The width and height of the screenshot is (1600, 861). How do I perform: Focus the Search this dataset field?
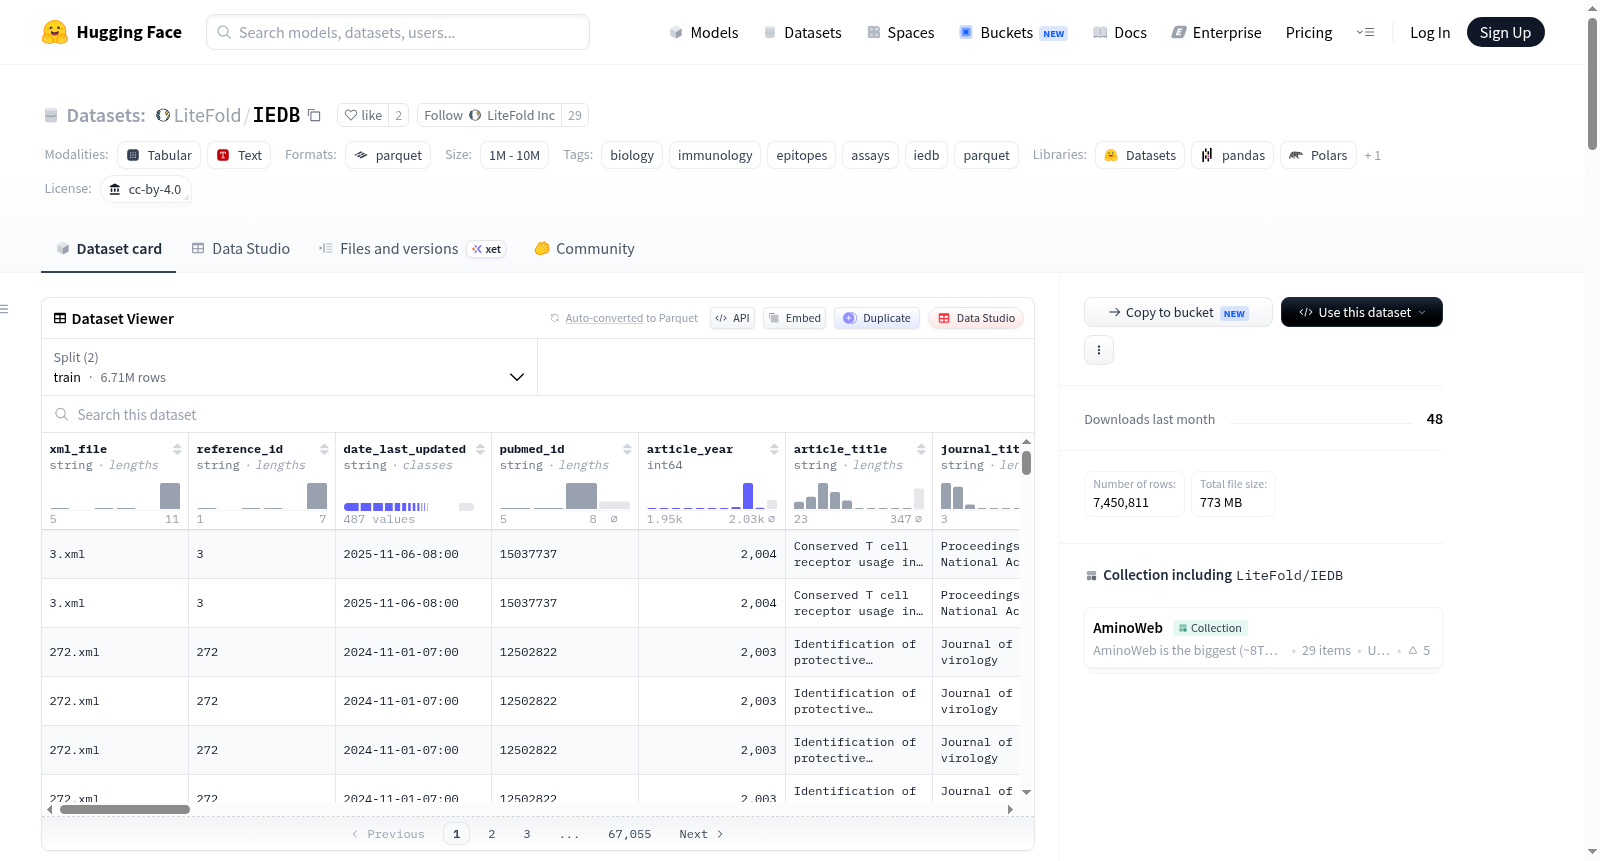538,414
